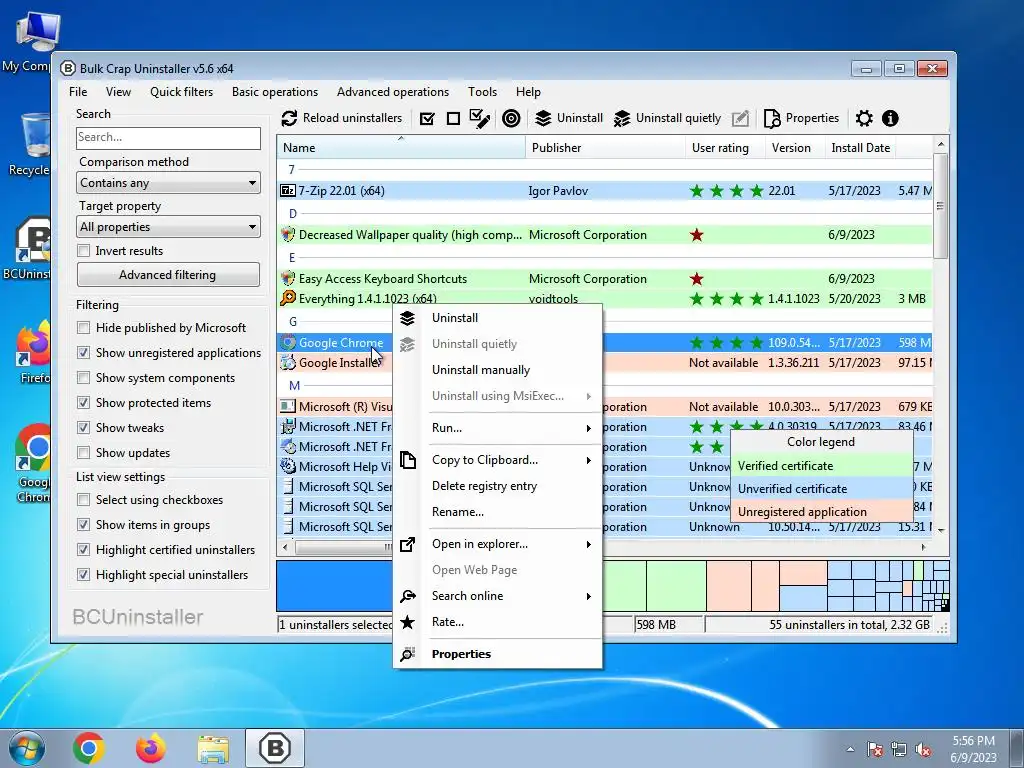The height and width of the screenshot is (768, 1024).
Task: Toggle Show tweaks checkbox
Action: pos(84,428)
